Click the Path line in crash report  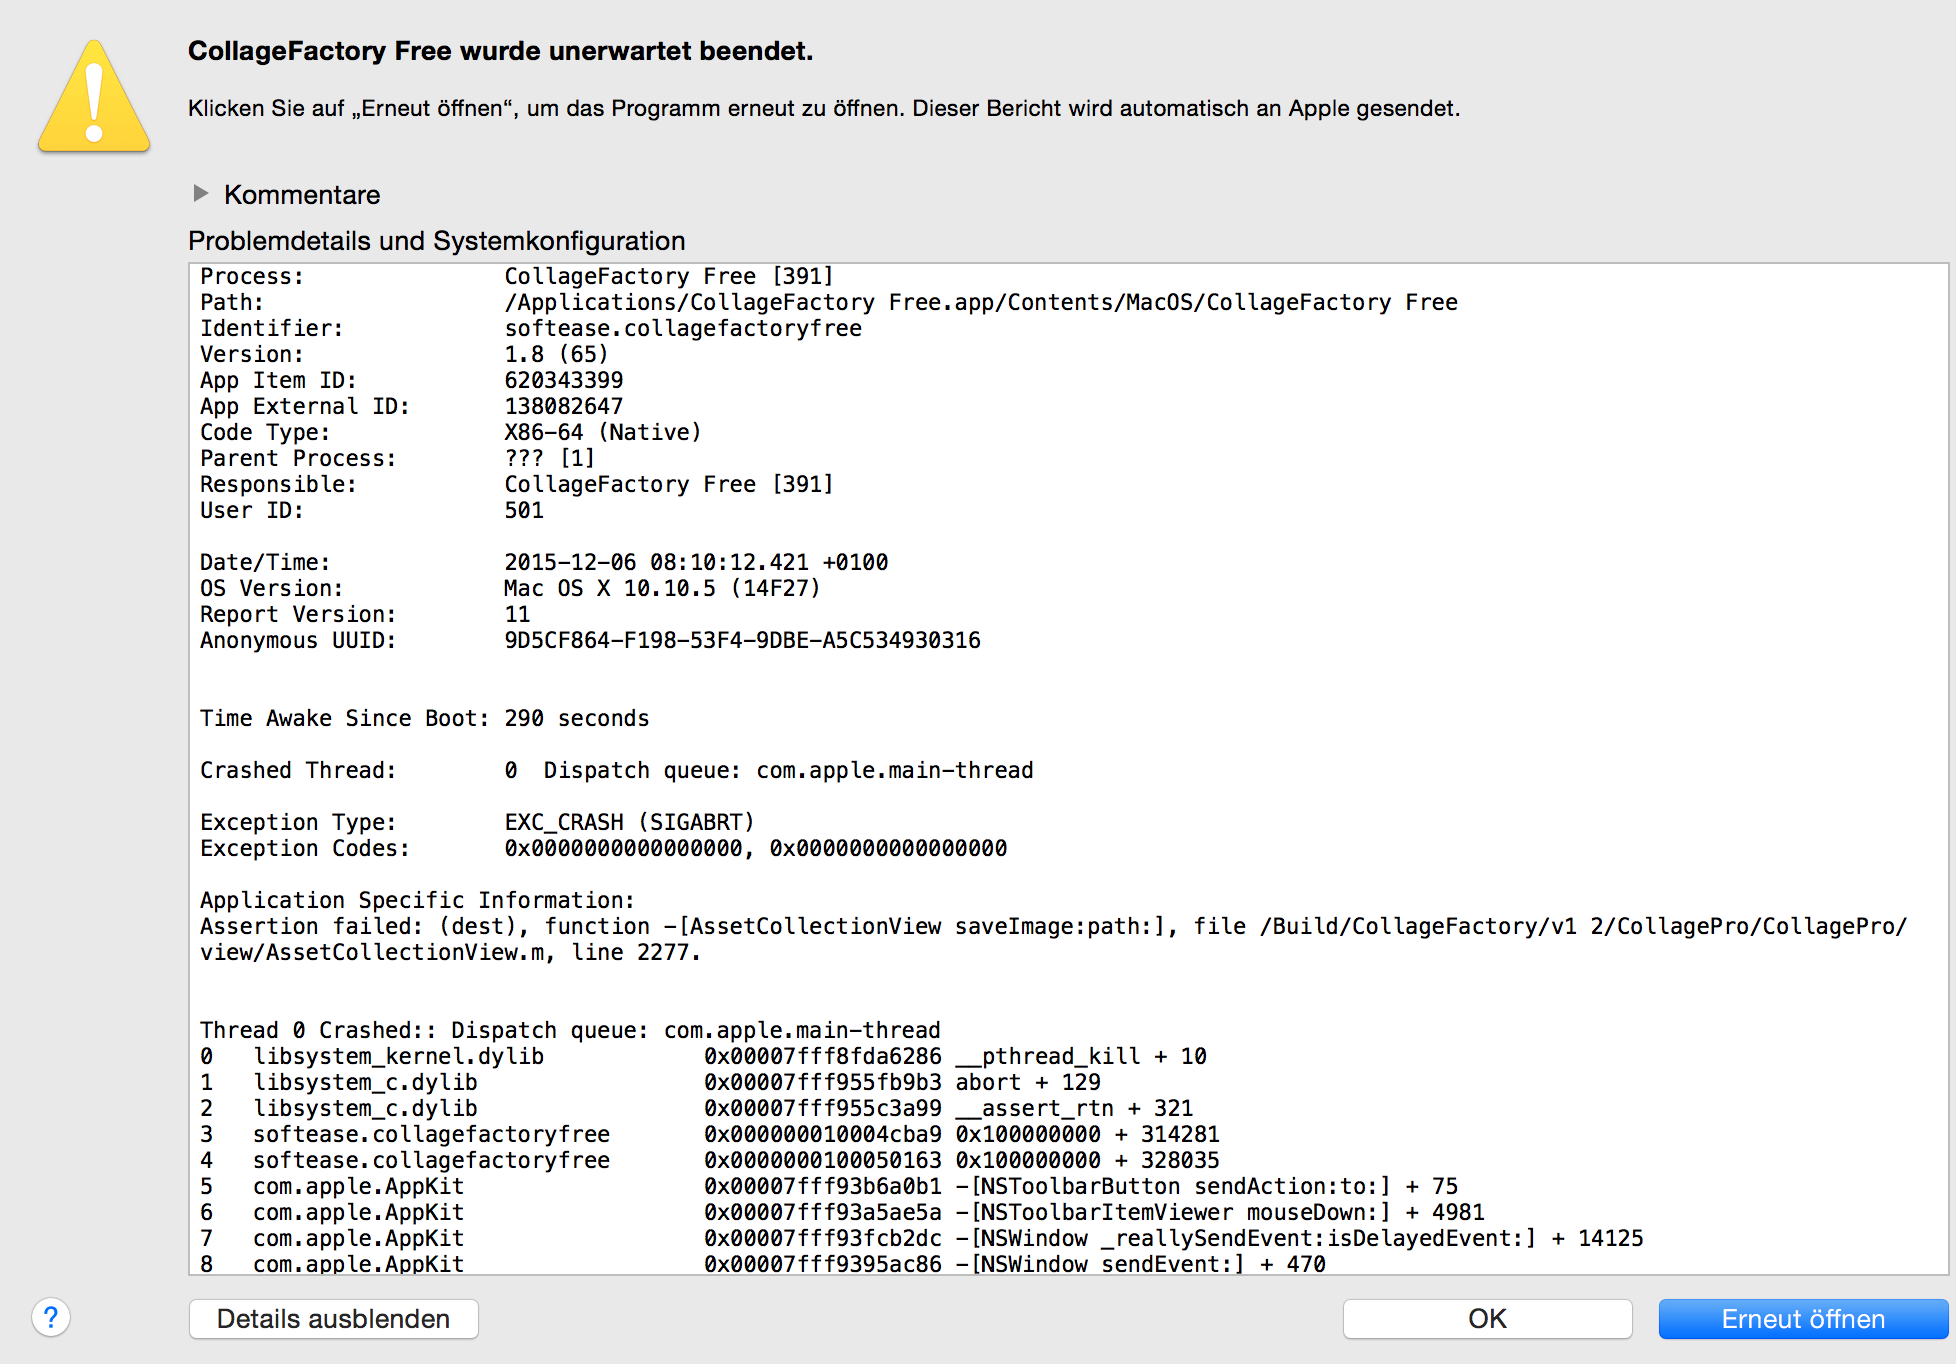pos(829,302)
